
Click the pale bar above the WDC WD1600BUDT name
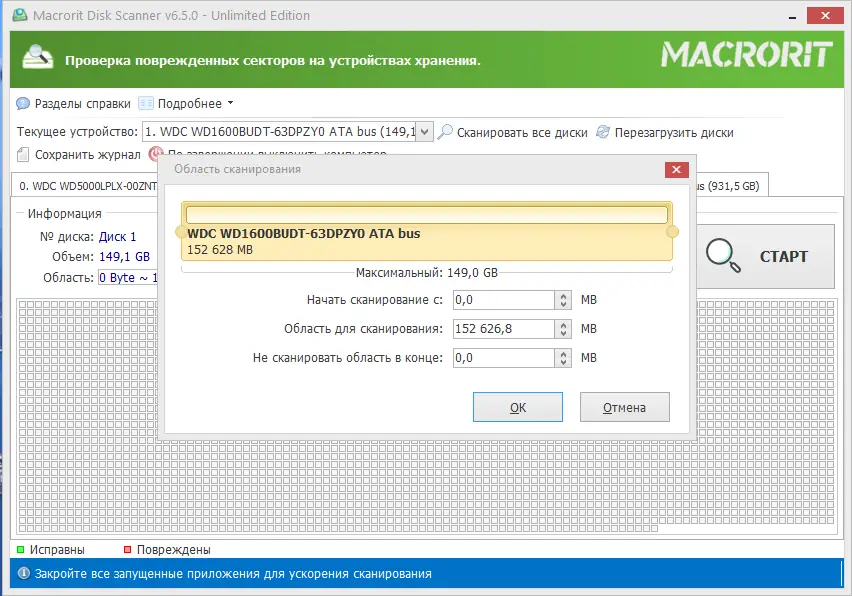pos(427,215)
